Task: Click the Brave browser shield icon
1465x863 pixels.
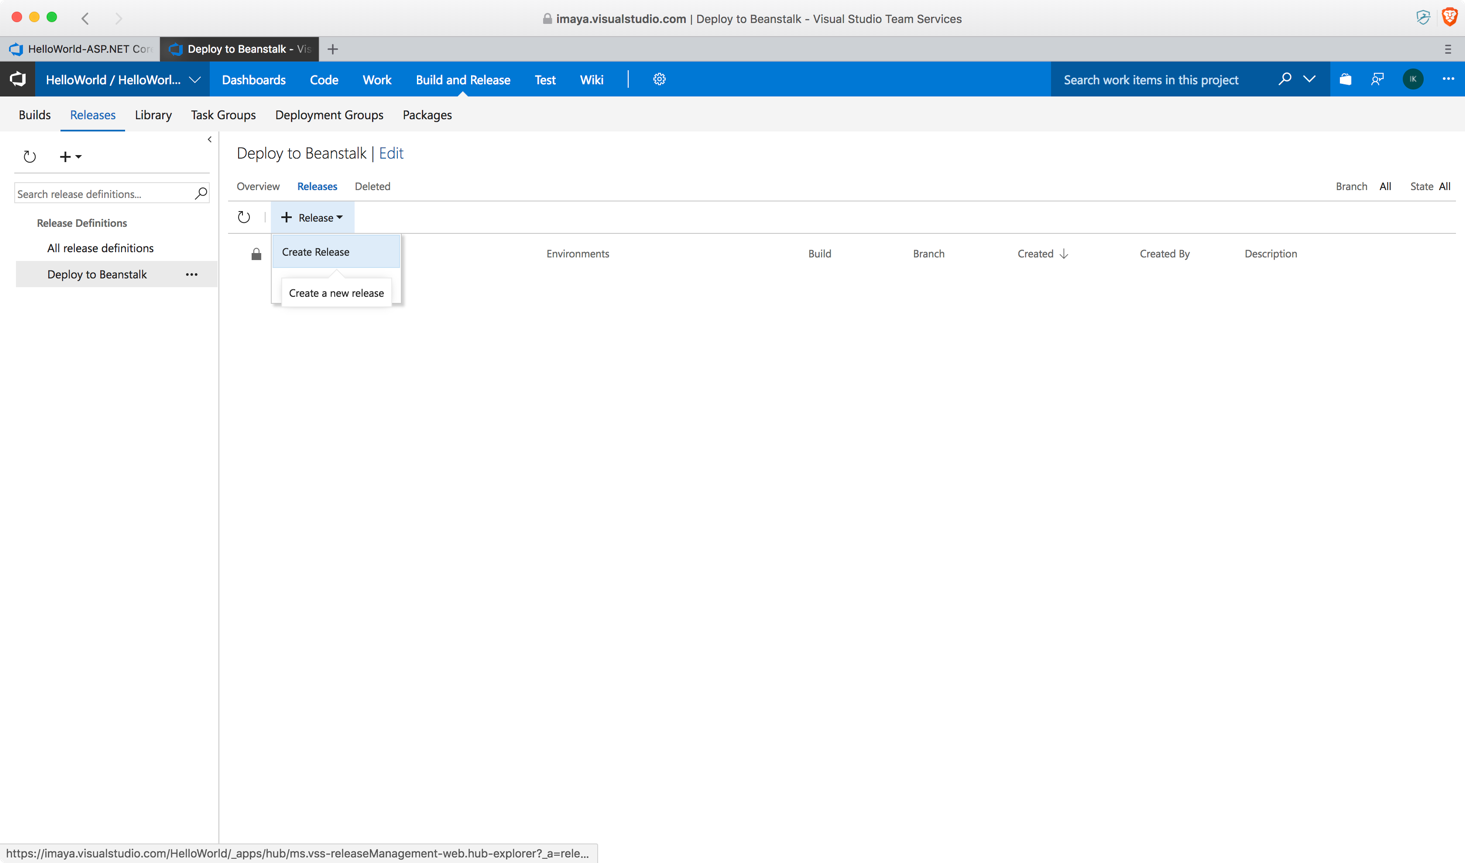Action: click(1449, 18)
